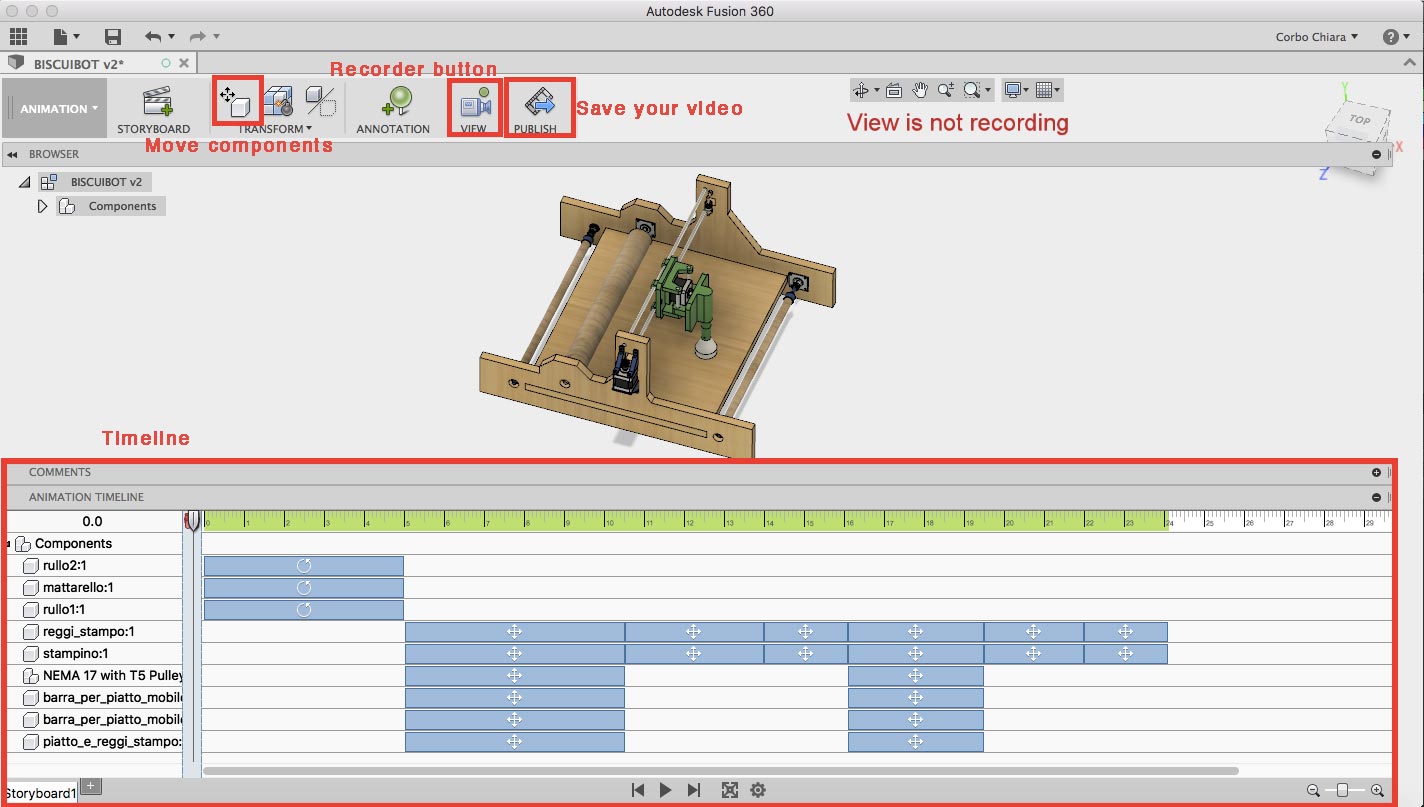Select the Show/Hide components tool

pyautogui.click(x=321, y=101)
